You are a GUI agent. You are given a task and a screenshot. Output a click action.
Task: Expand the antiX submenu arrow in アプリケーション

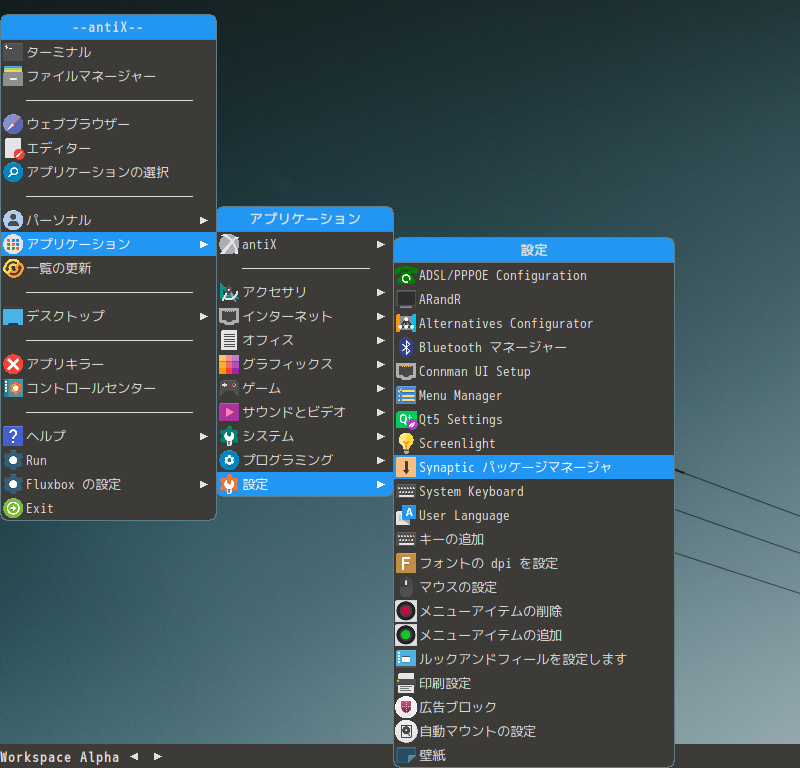(381, 244)
